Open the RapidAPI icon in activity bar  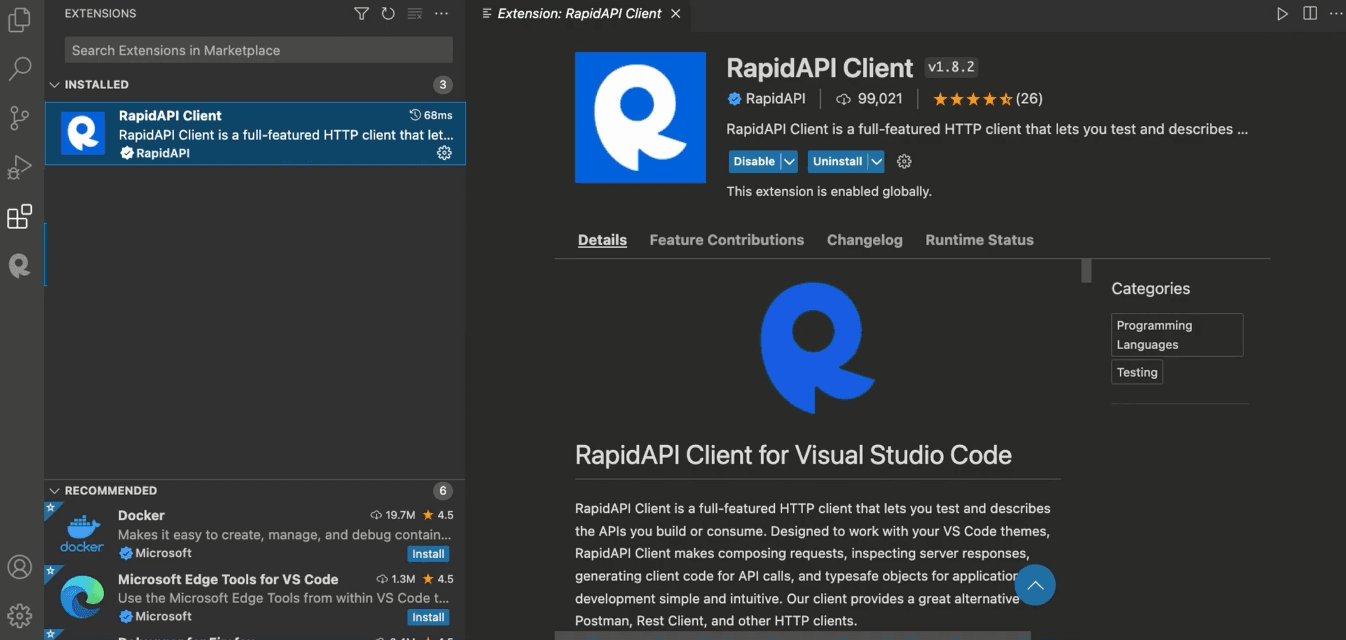(x=20, y=265)
